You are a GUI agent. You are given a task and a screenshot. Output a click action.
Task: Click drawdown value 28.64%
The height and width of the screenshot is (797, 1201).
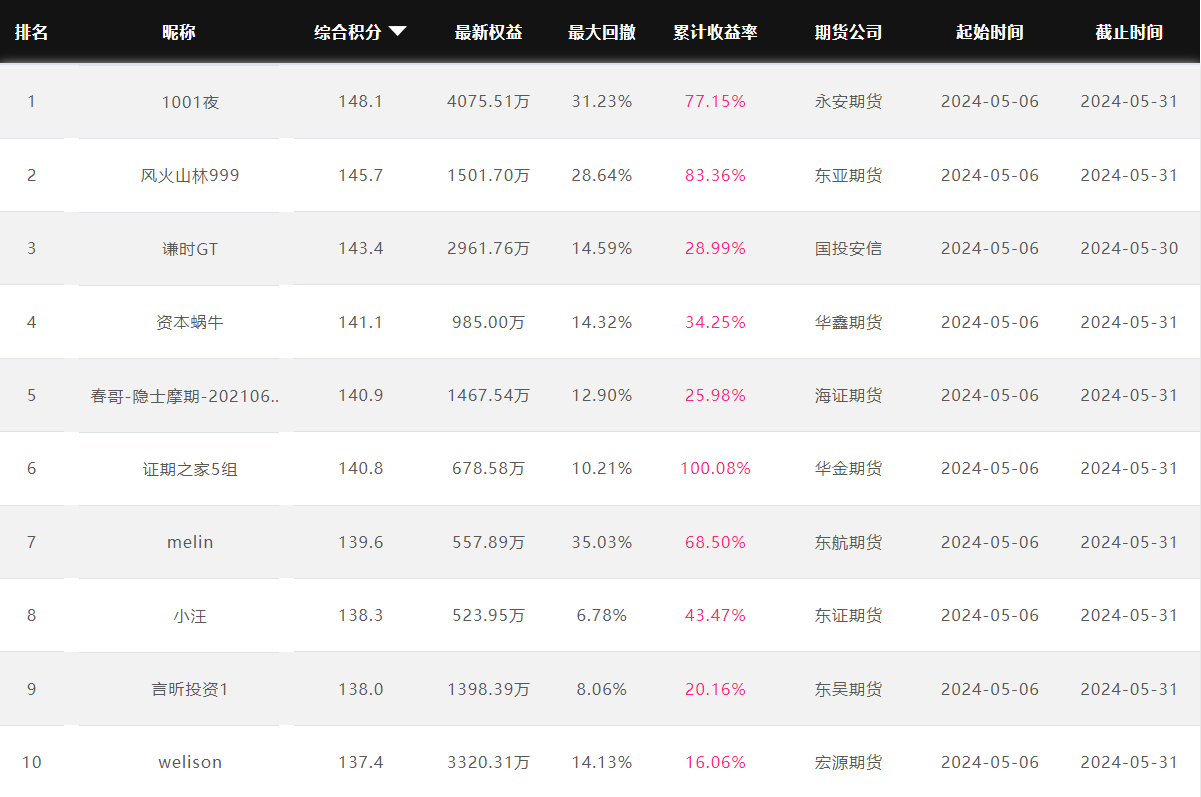(x=602, y=175)
